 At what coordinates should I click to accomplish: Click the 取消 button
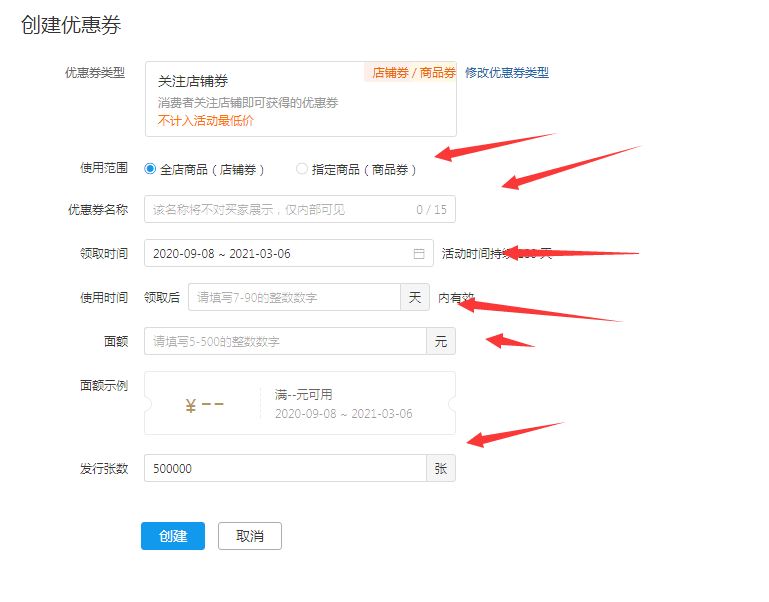tap(250, 536)
